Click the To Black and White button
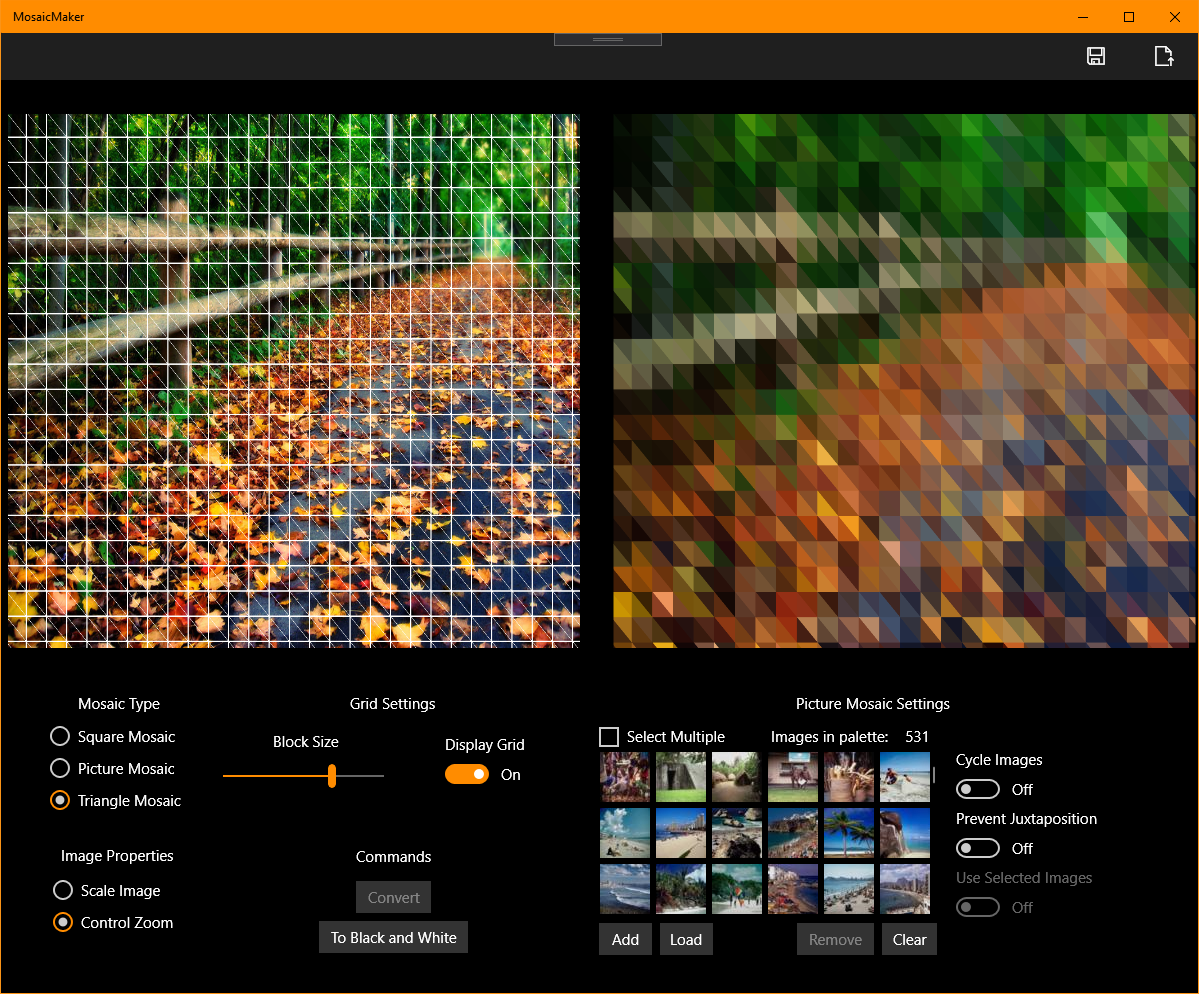1199x994 pixels. click(393, 937)
